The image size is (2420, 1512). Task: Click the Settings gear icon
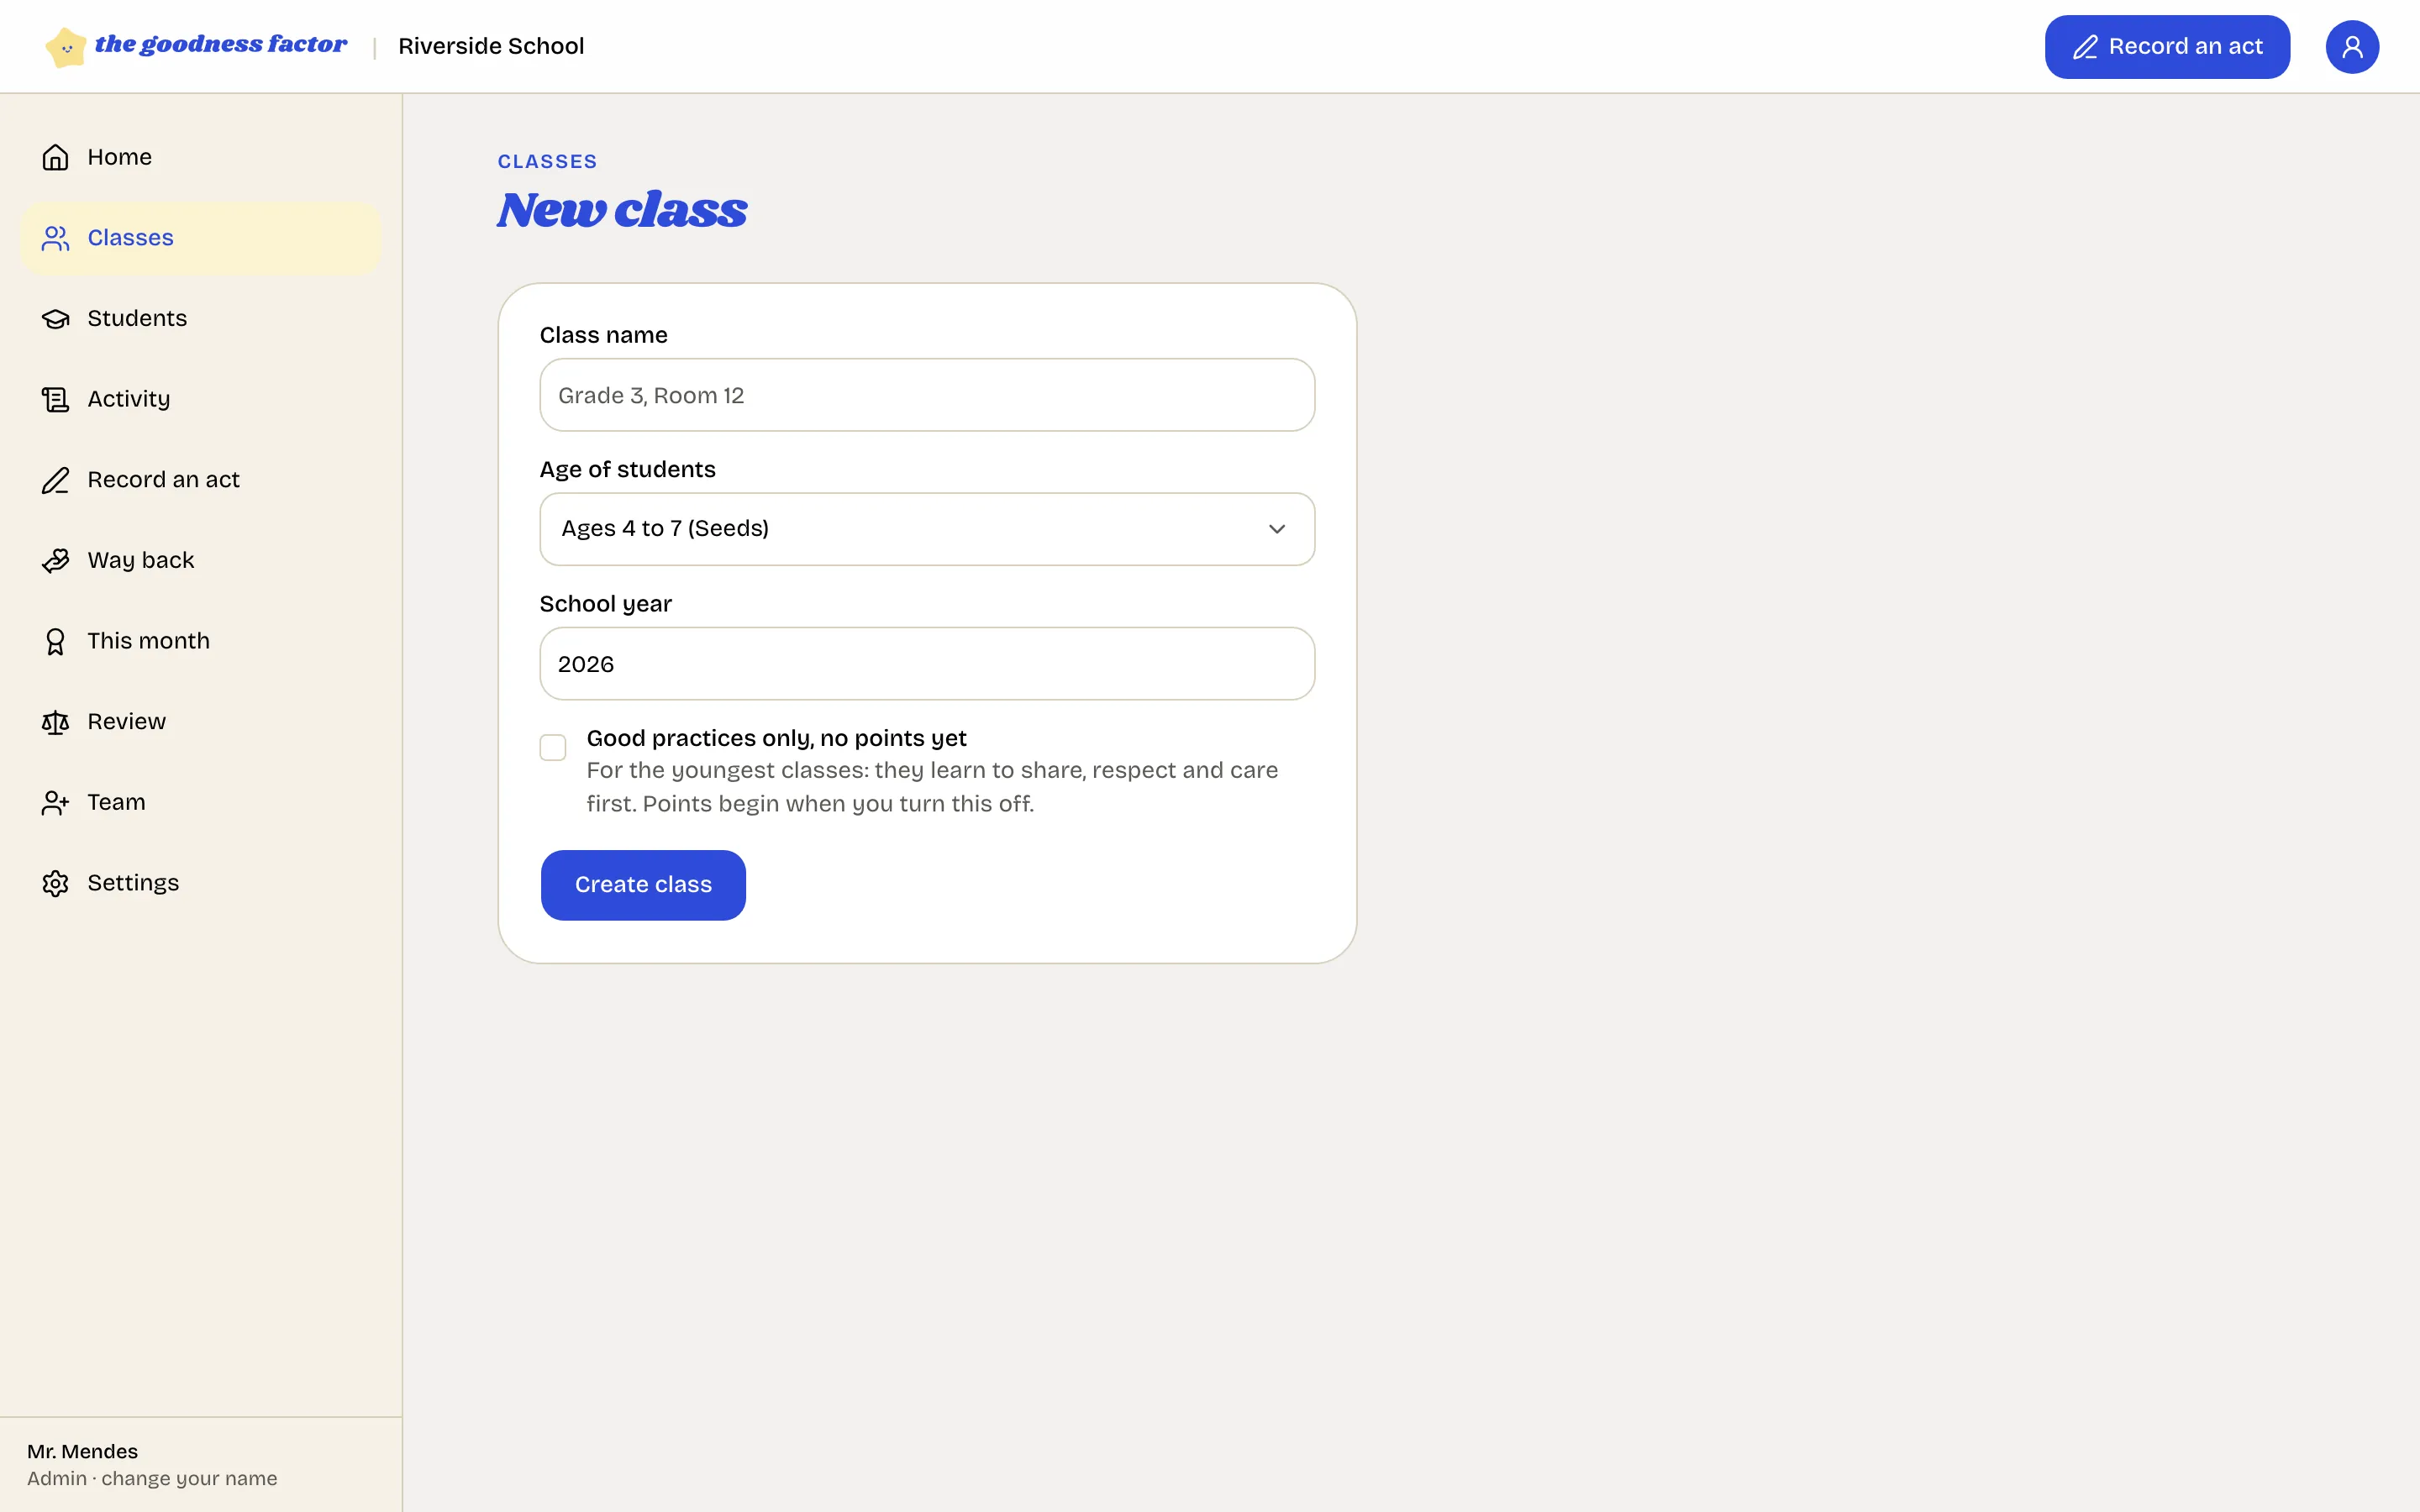click(55, 883)
